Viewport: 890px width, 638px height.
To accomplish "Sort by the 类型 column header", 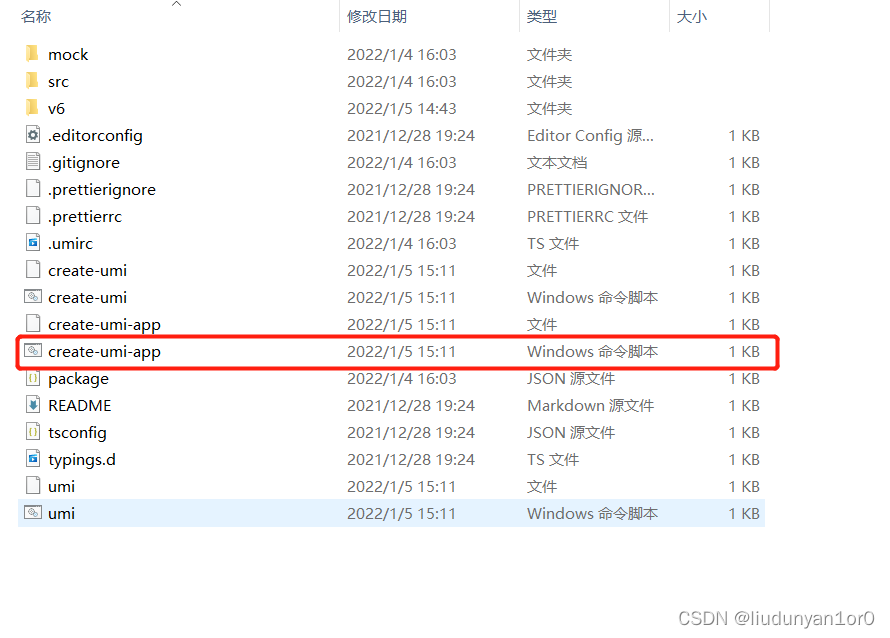I will pyautogui.click(x=541, y=16).
